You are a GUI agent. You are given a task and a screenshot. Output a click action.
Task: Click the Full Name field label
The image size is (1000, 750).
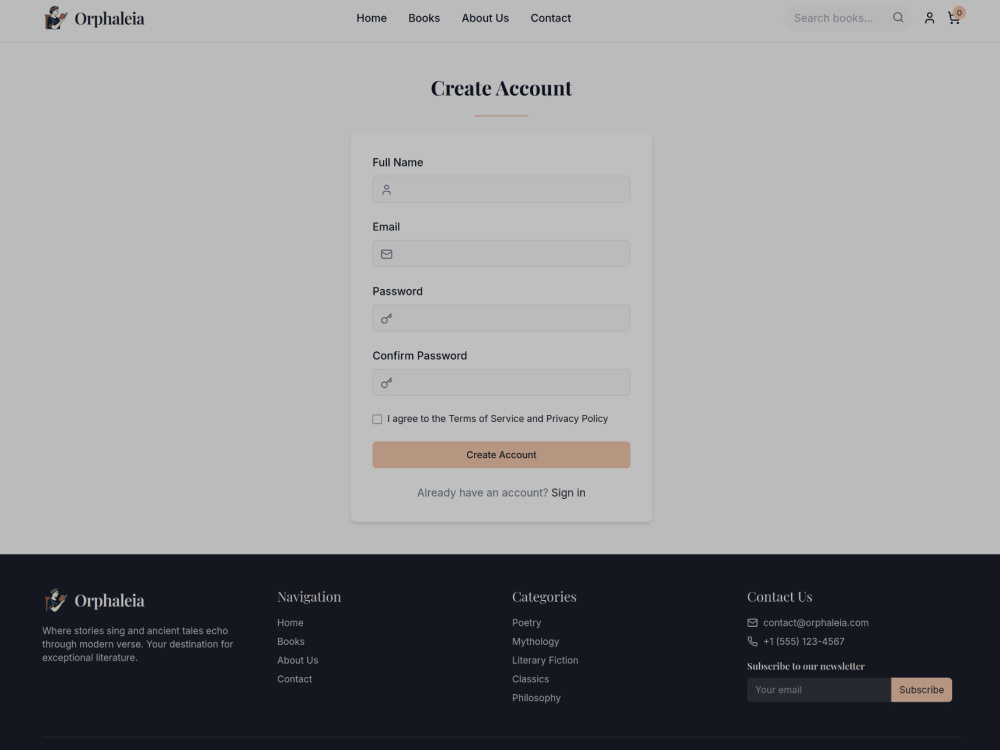click(397, 163)
